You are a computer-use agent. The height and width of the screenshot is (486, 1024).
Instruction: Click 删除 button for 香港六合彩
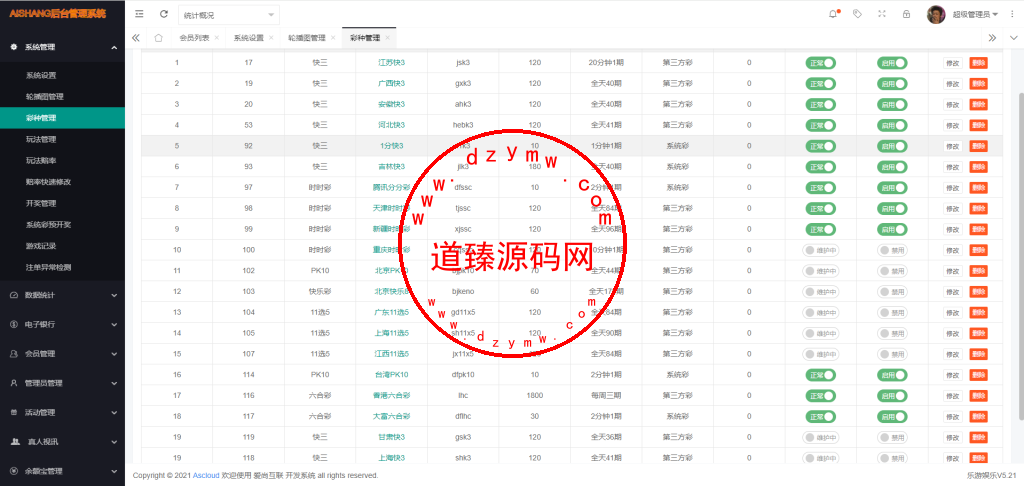tap(978, 396)
